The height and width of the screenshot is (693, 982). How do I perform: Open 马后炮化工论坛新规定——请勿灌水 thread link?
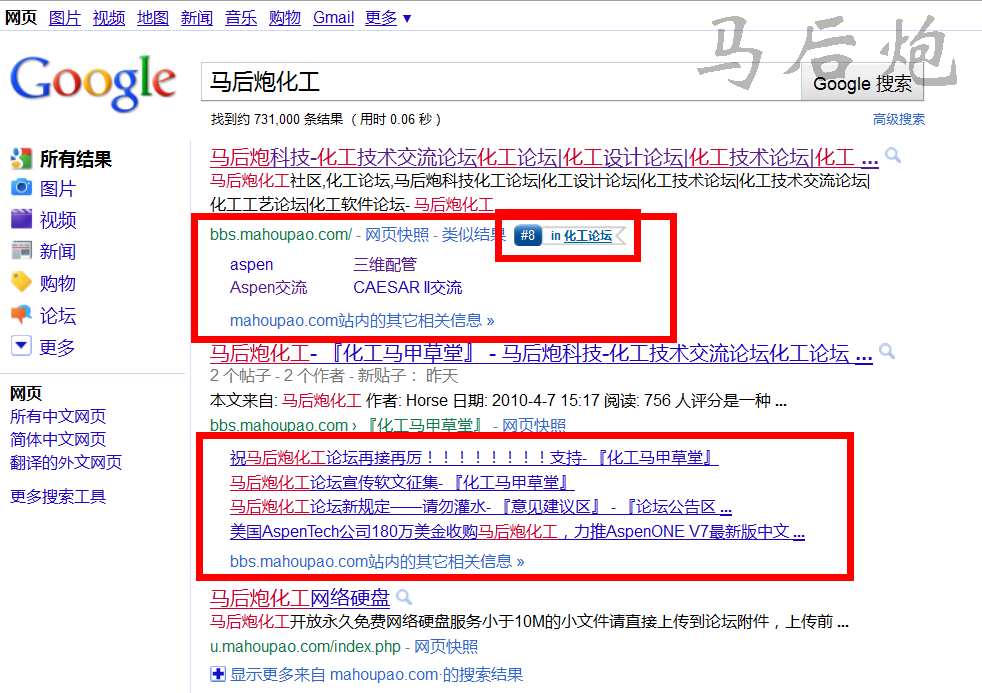tap(481, 506)
